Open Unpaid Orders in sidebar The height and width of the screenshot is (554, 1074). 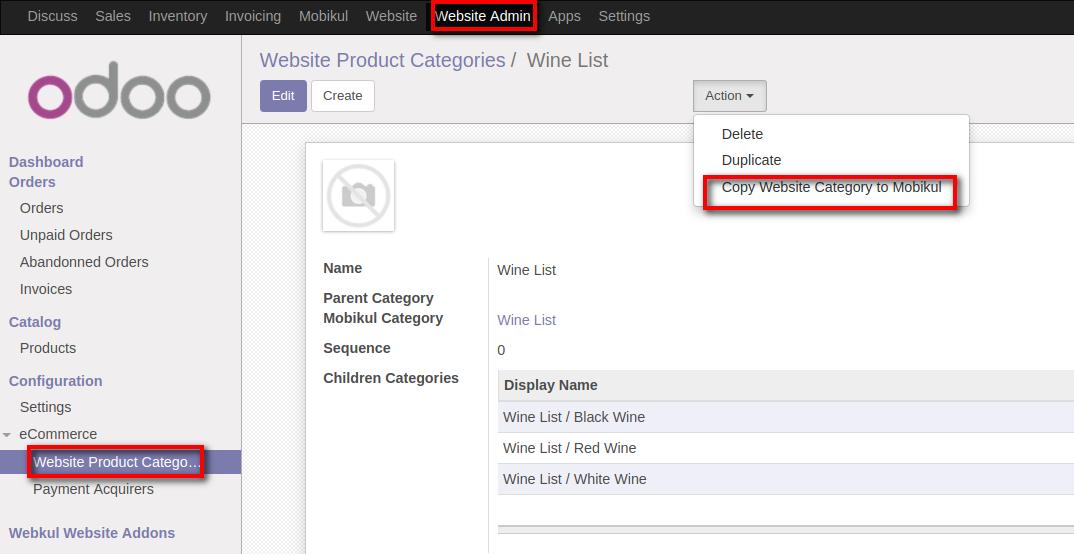point(66,235)
